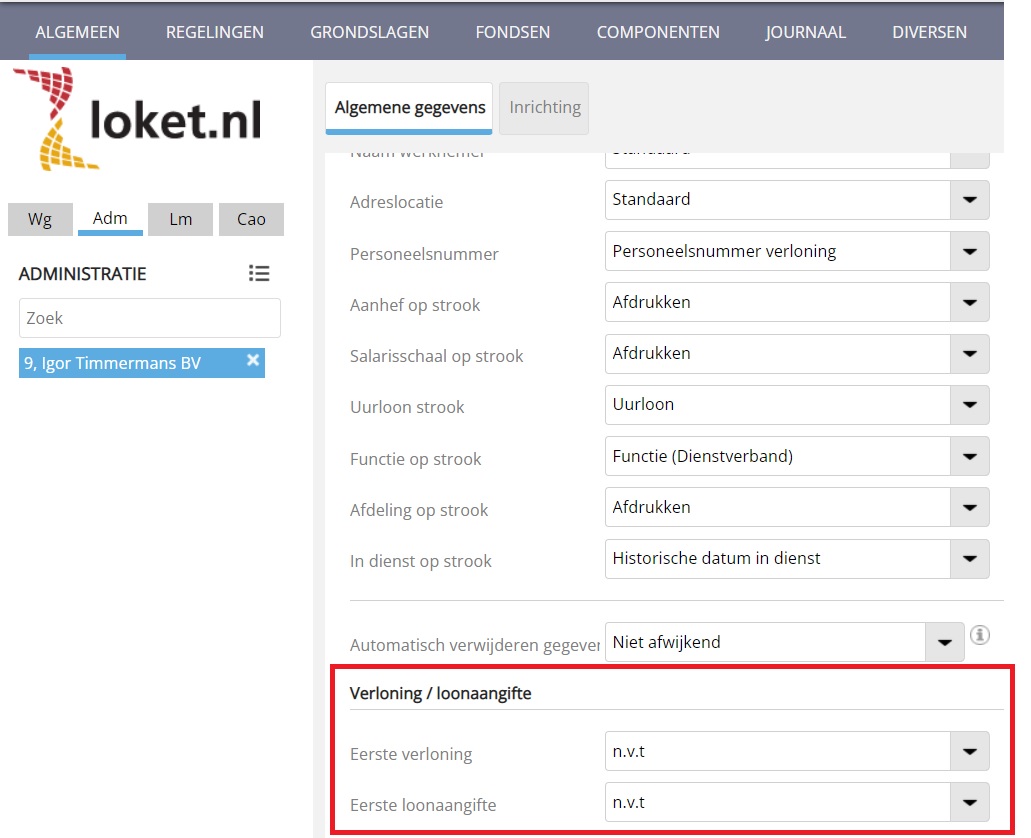
Task: Show info icon next to Automatisch verwijderen
Action: tap(980, 634)
